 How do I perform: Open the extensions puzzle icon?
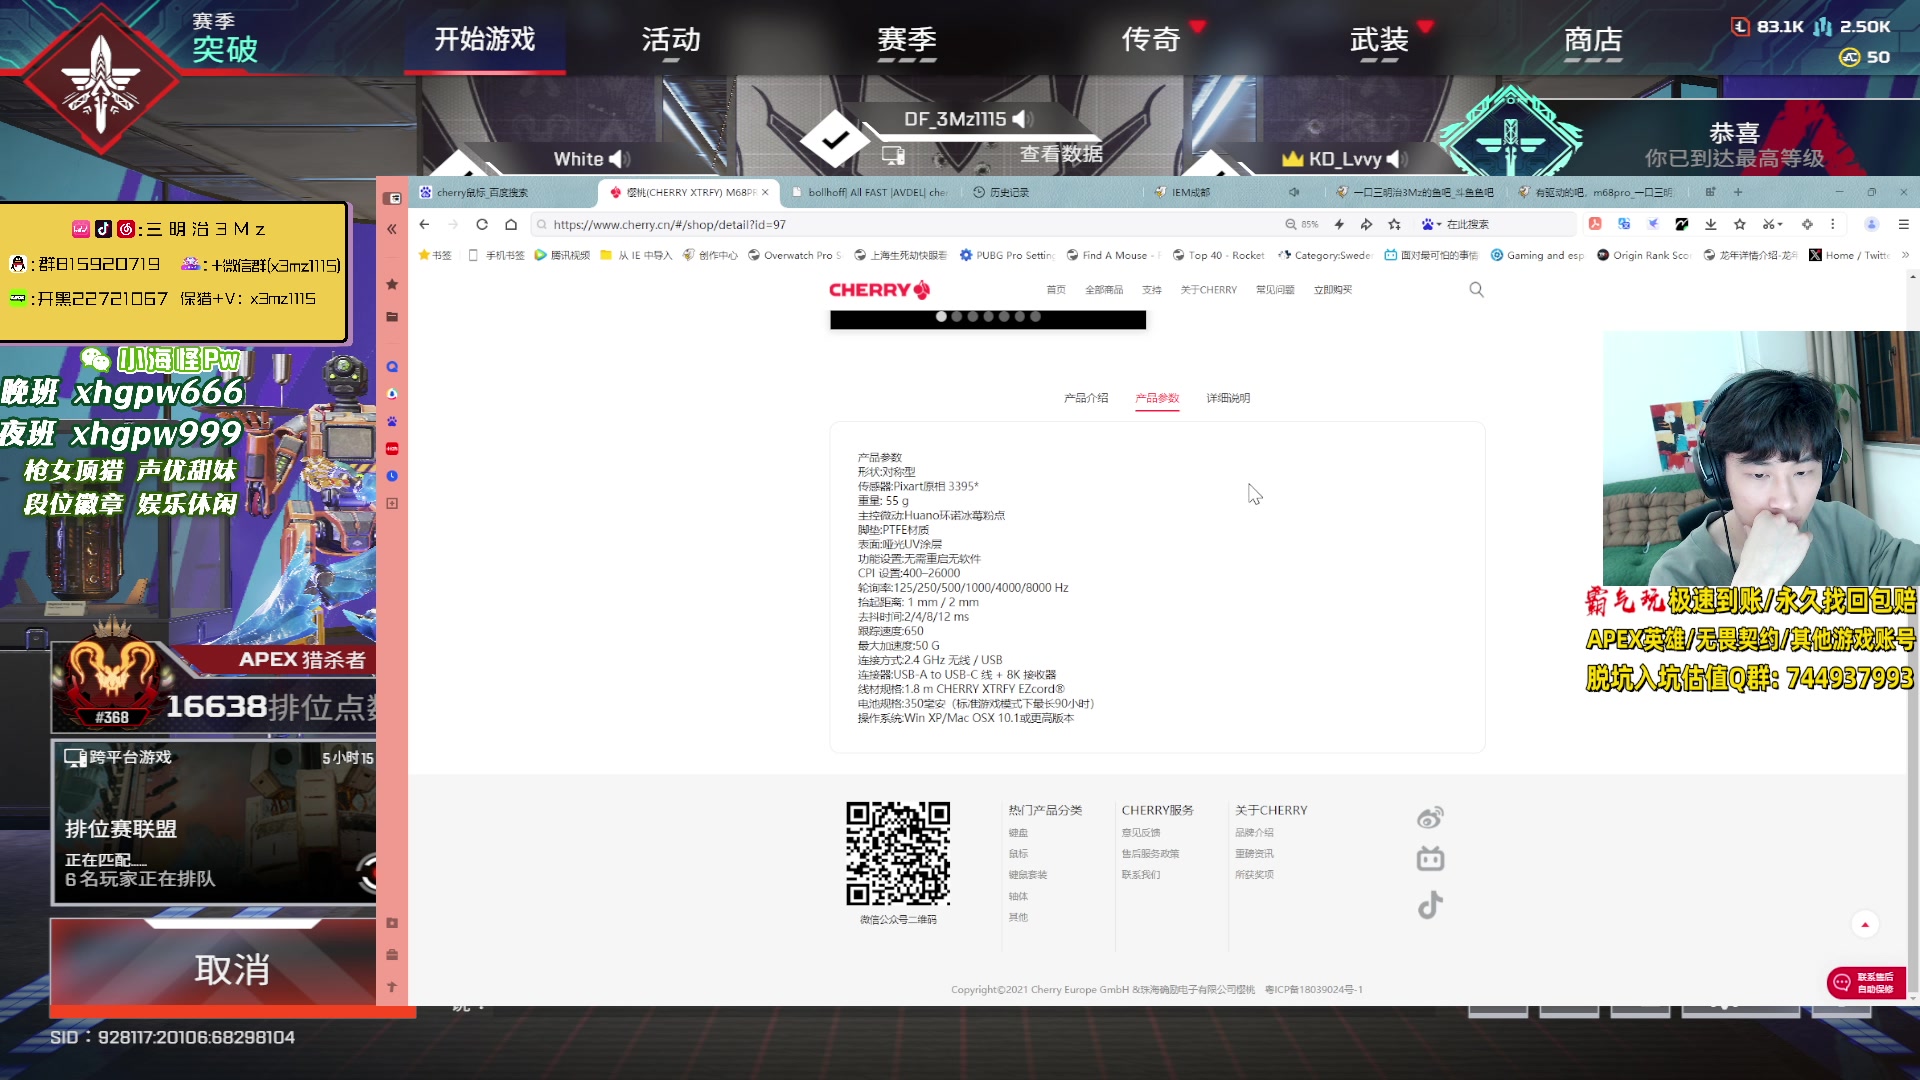(x=1807, y=224)
